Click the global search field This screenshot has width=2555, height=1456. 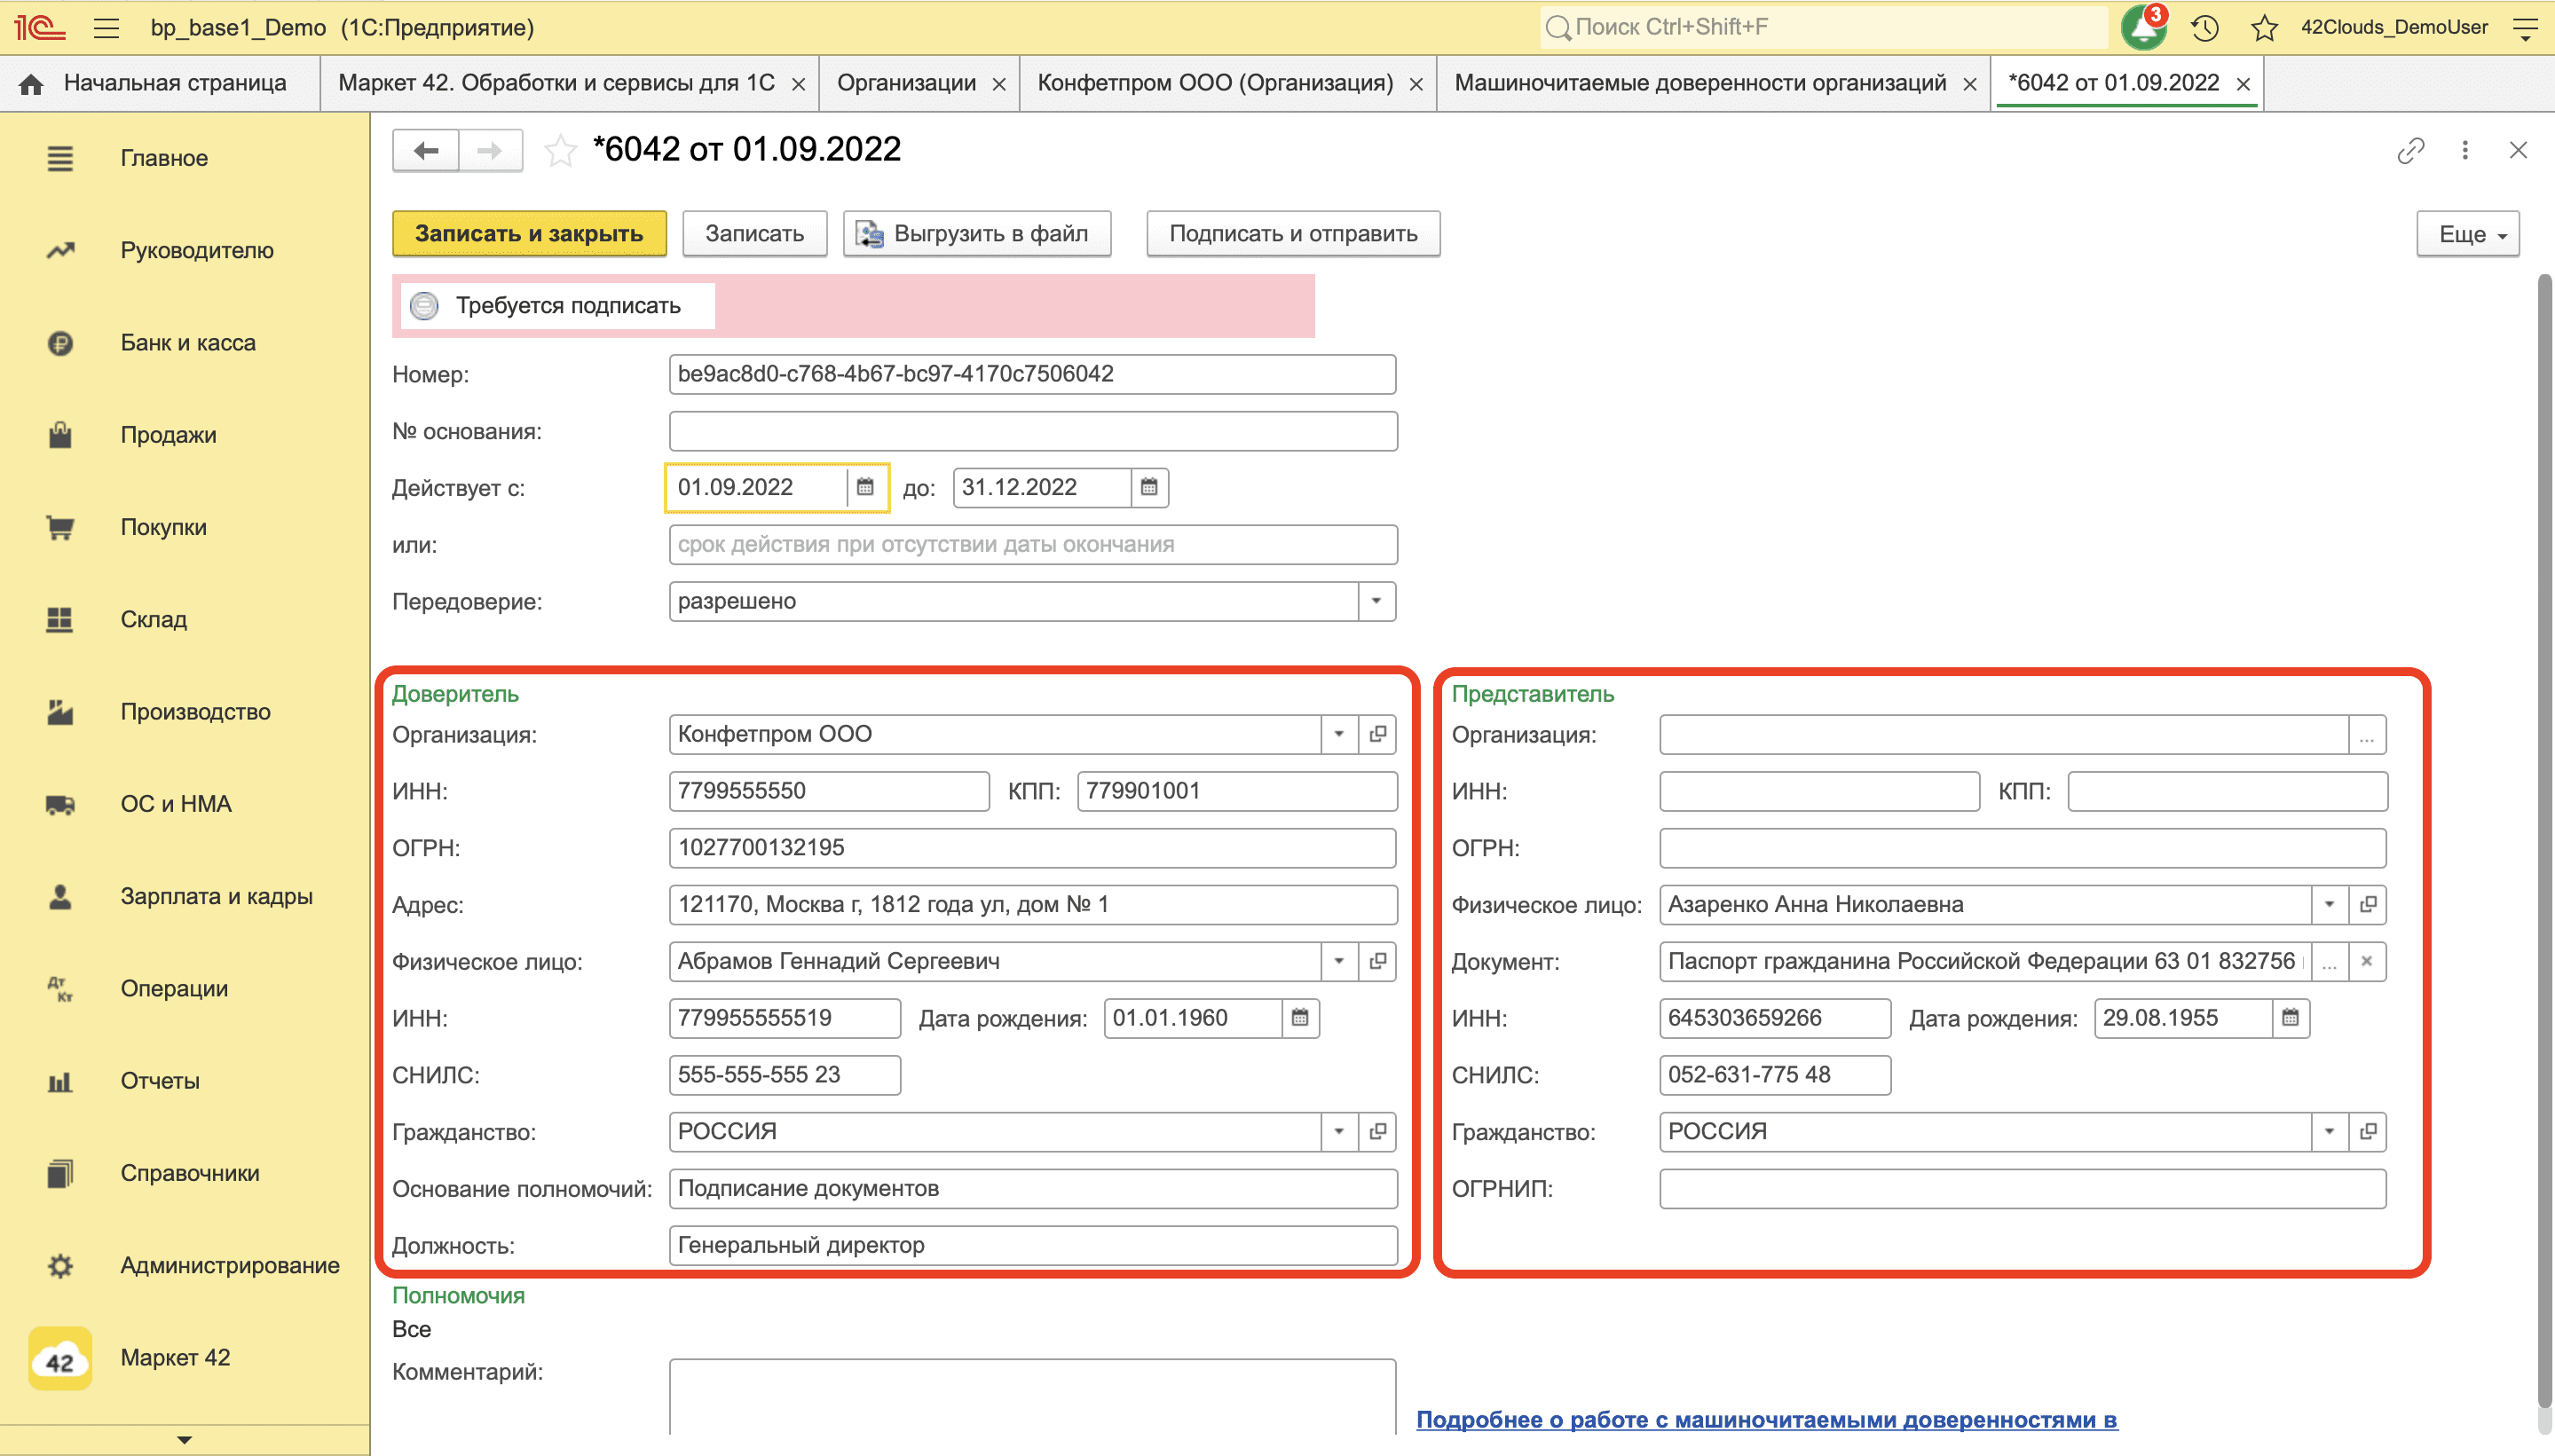1824,27
